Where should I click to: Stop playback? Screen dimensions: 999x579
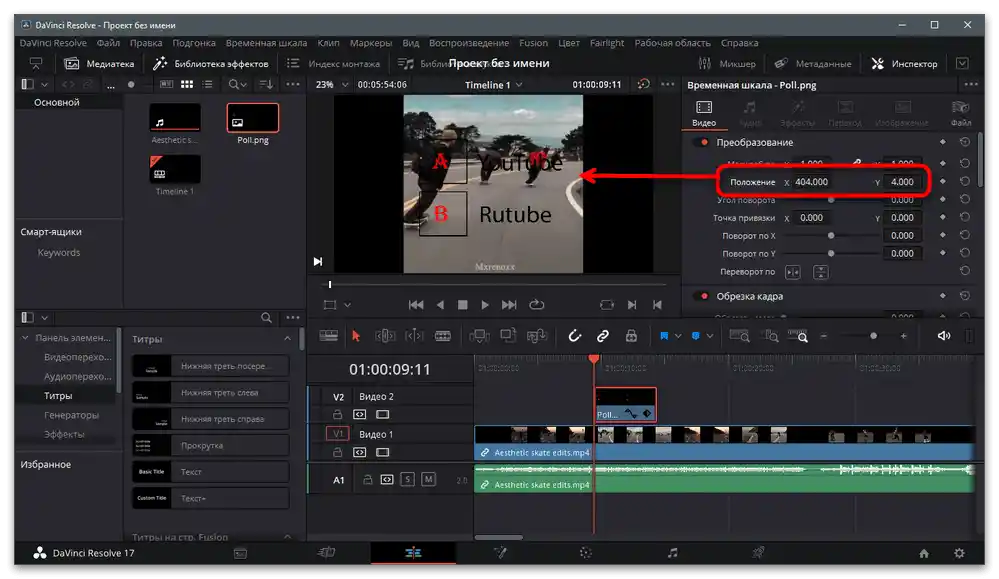click(463, 305)
